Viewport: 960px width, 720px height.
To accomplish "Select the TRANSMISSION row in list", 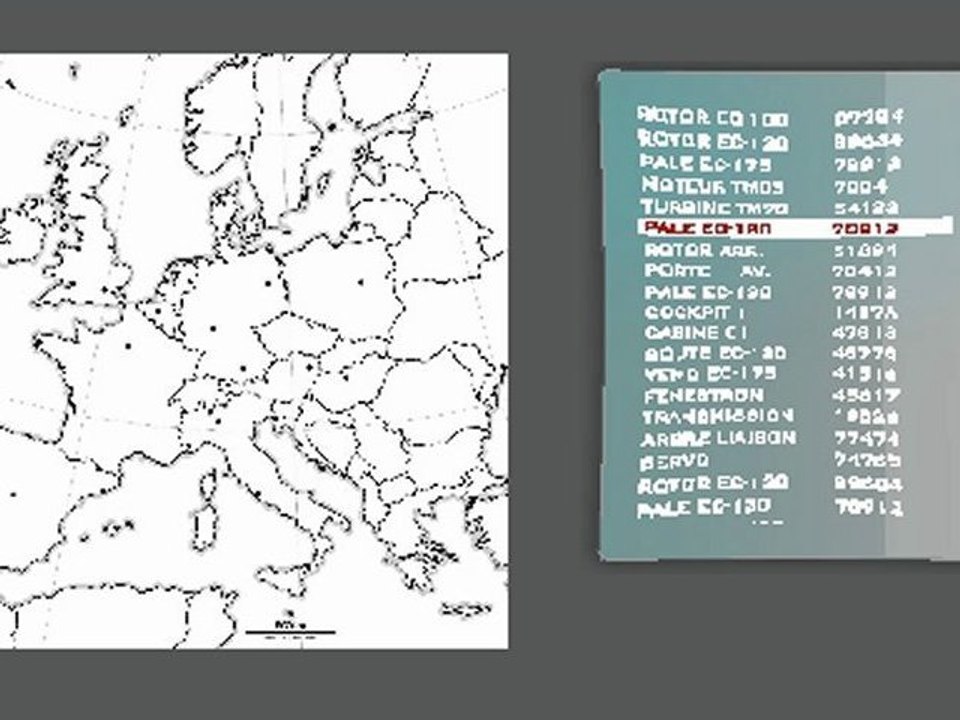I will 771,416.
